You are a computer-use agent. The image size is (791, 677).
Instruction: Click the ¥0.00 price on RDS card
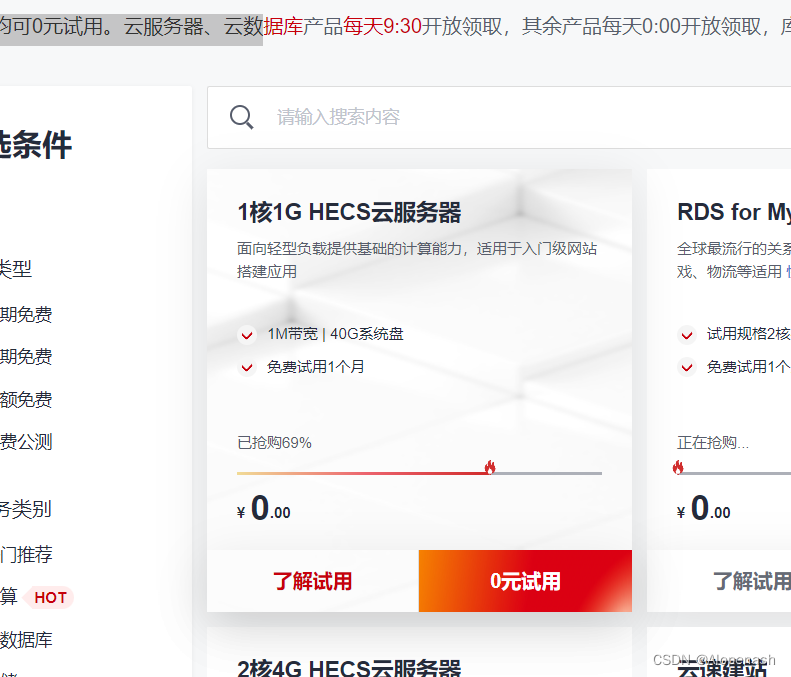(703, 508)
